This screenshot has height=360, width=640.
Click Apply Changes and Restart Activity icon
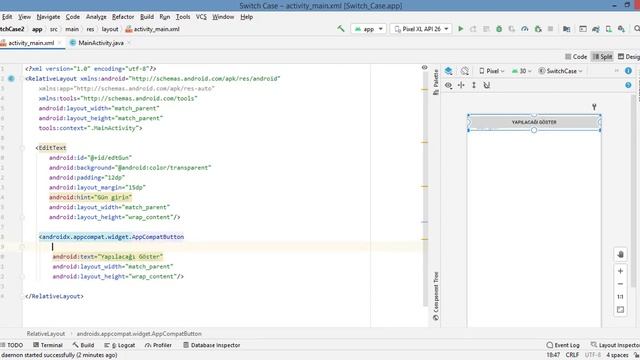tap(473, 29)
